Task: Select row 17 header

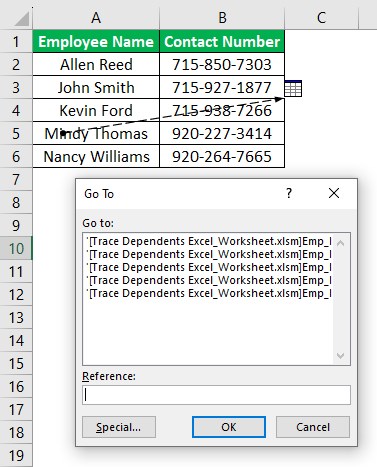Action: pyautogui.click(x=16, y=410)
